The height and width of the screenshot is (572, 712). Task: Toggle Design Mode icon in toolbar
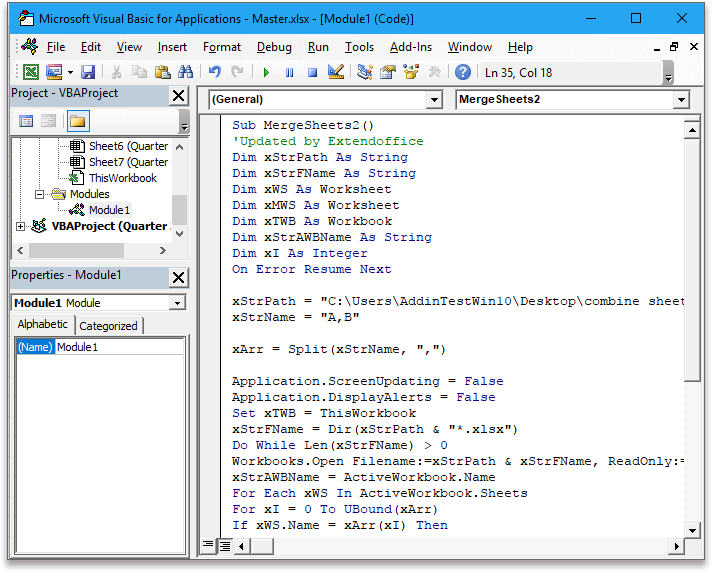tap(336, 72)
